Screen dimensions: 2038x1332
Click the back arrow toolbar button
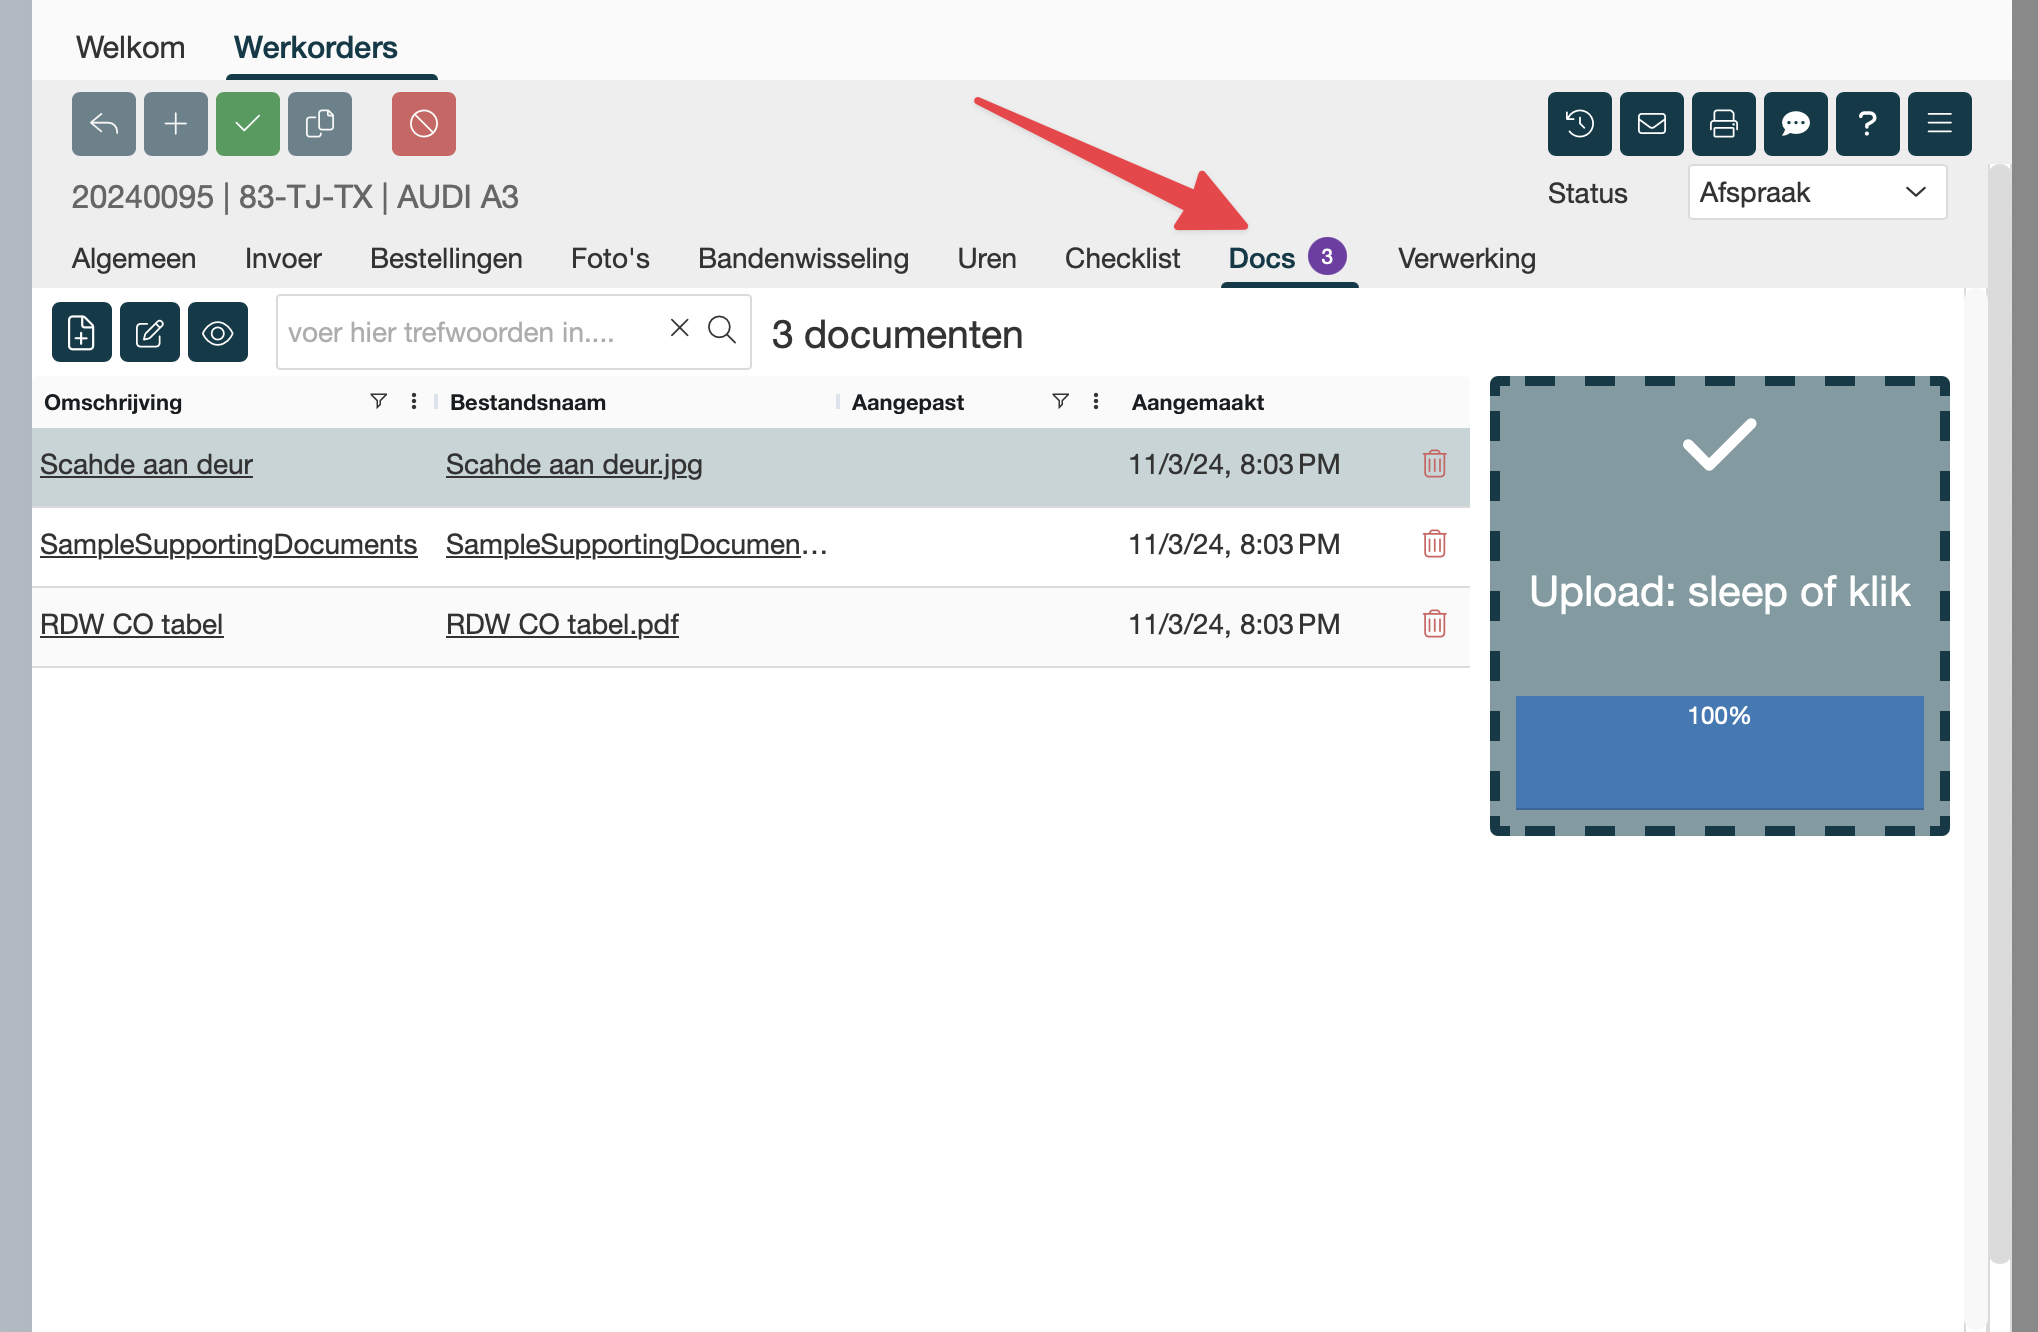click(104, 124)
